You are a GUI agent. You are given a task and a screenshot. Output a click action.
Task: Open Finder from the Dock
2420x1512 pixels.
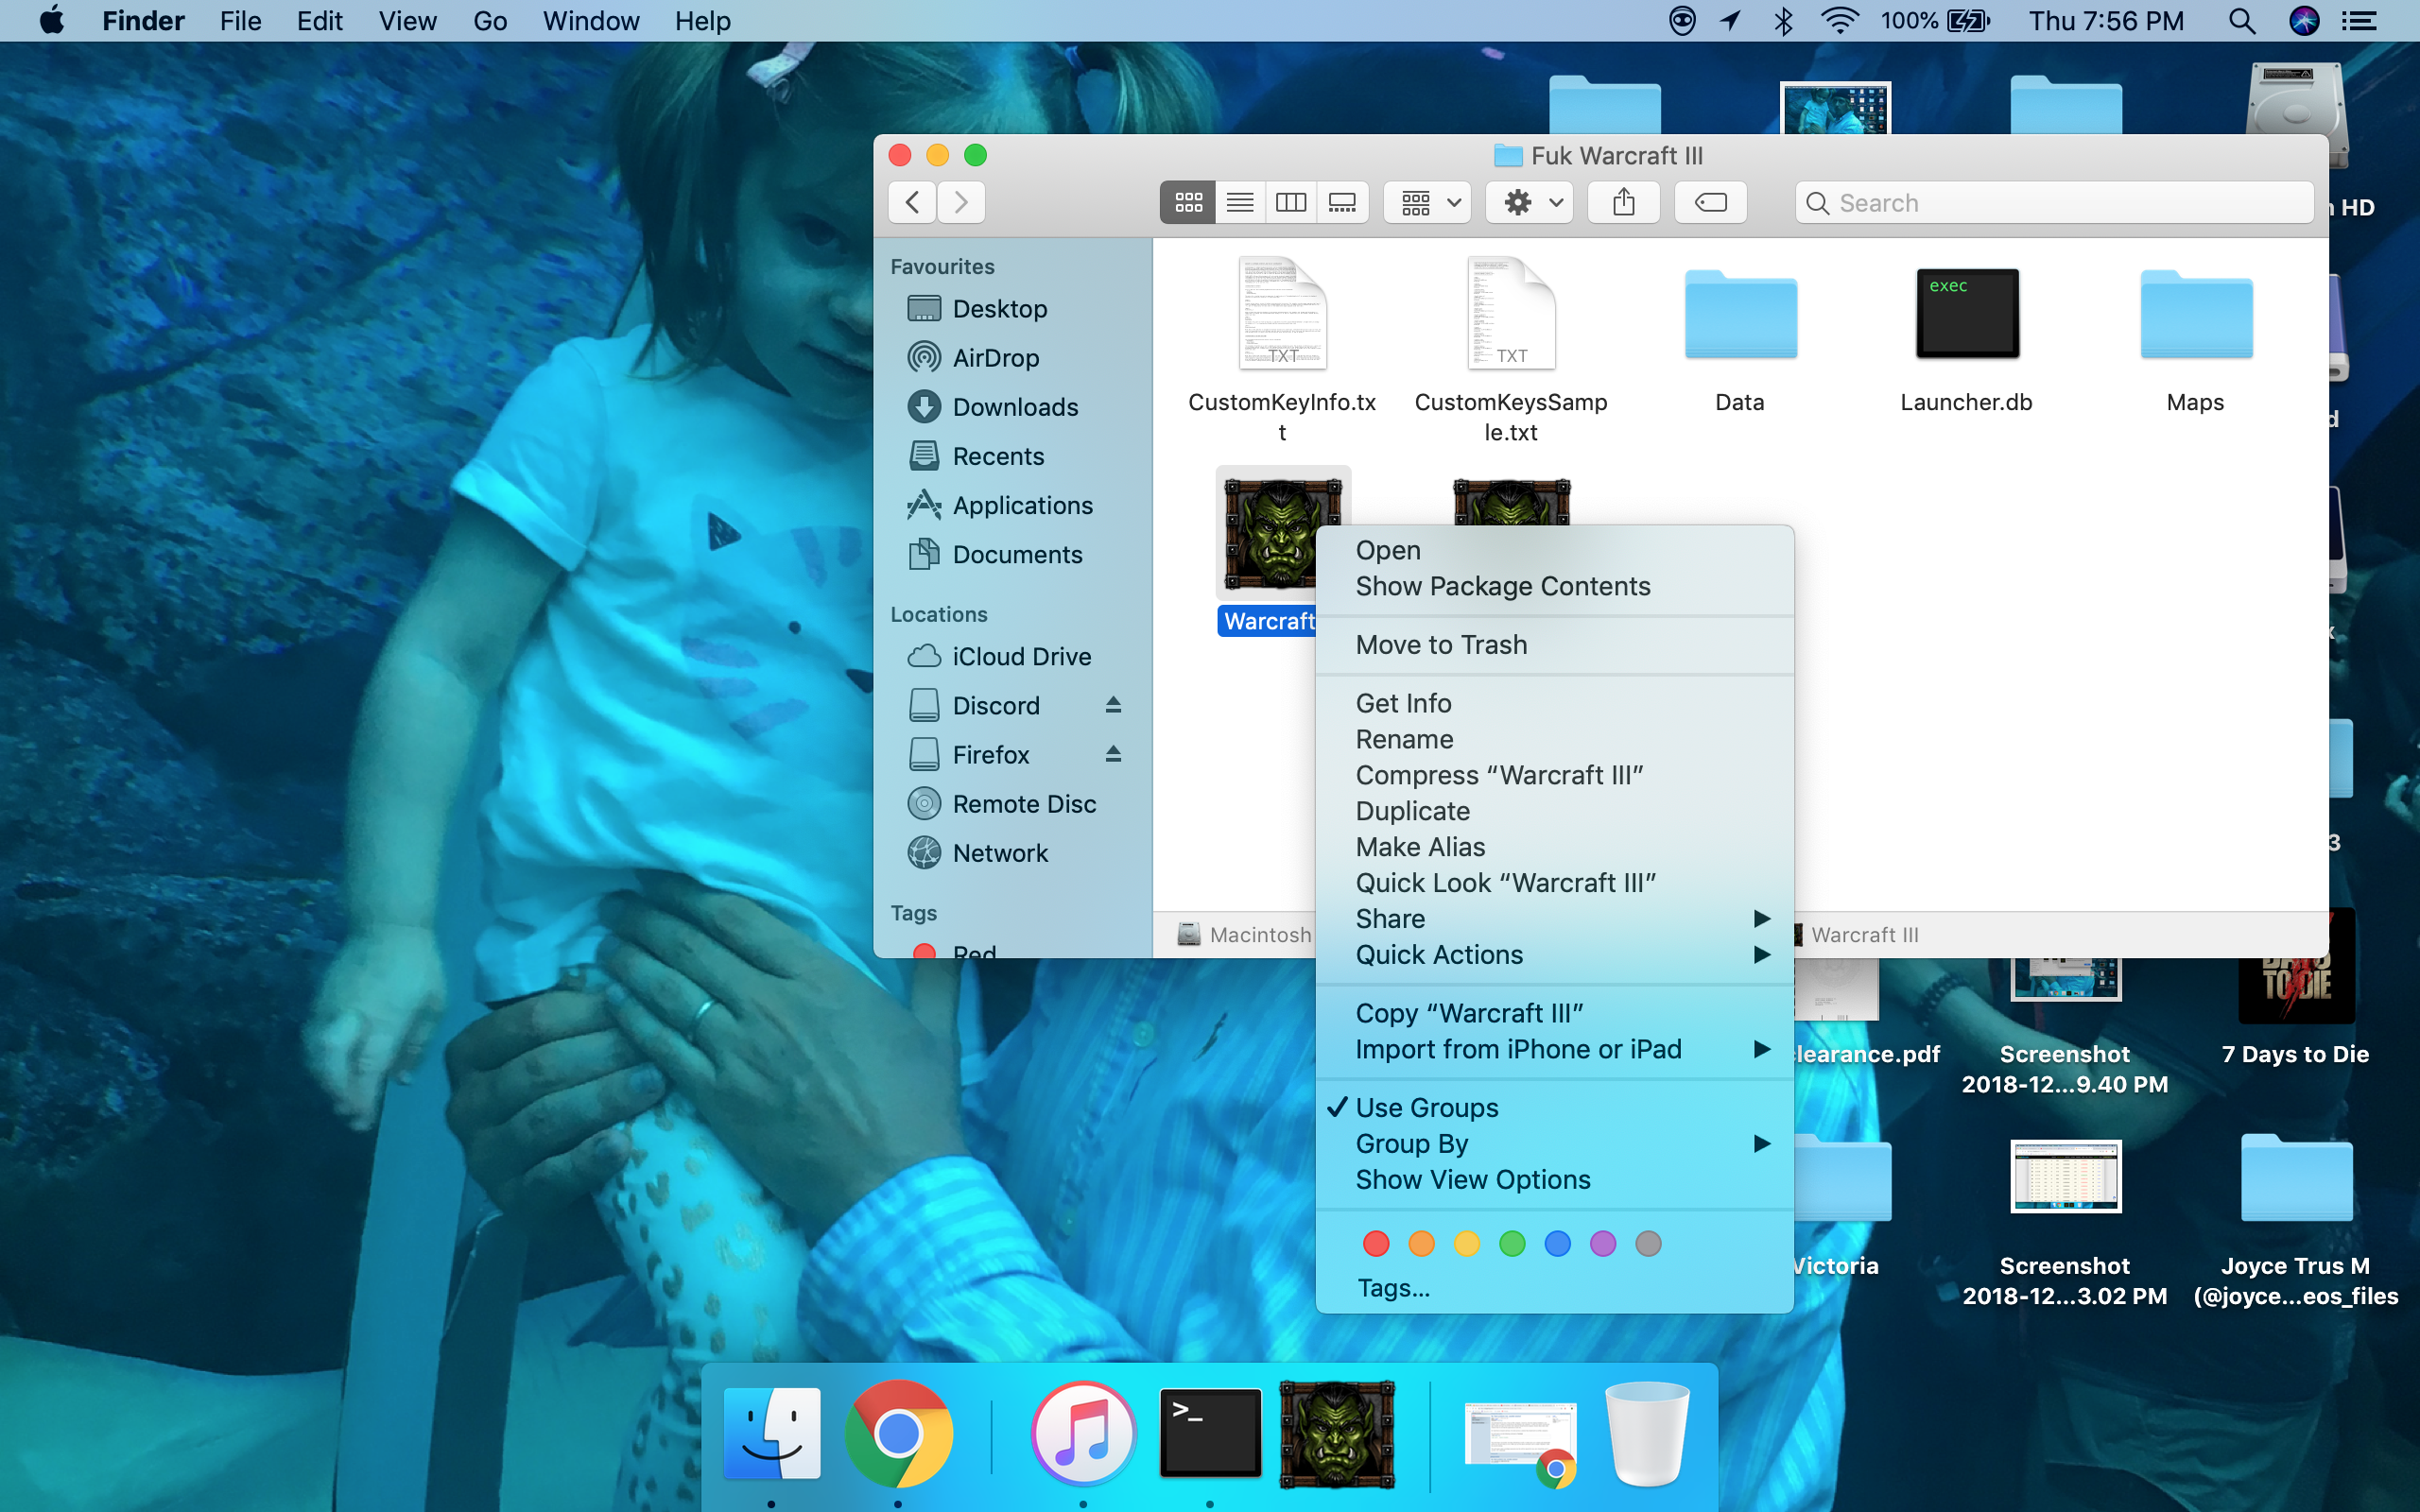click(x=771, y=1433)
